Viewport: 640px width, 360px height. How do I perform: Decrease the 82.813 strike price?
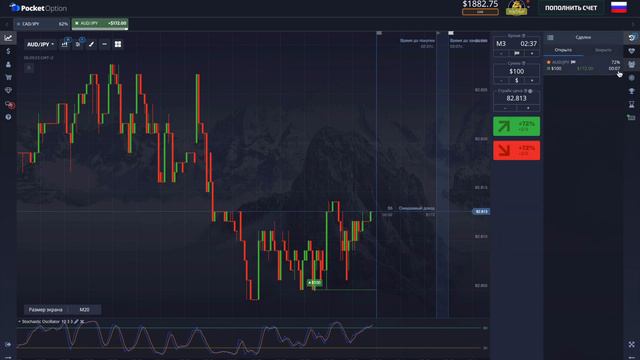pyautogui.click(x=505, y=108)
